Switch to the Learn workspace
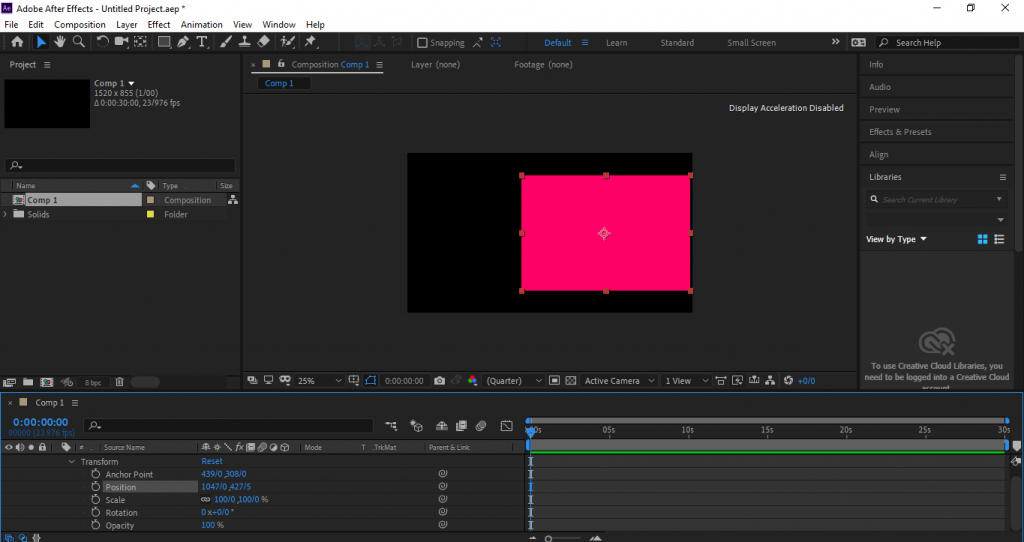 click(616, 43)
